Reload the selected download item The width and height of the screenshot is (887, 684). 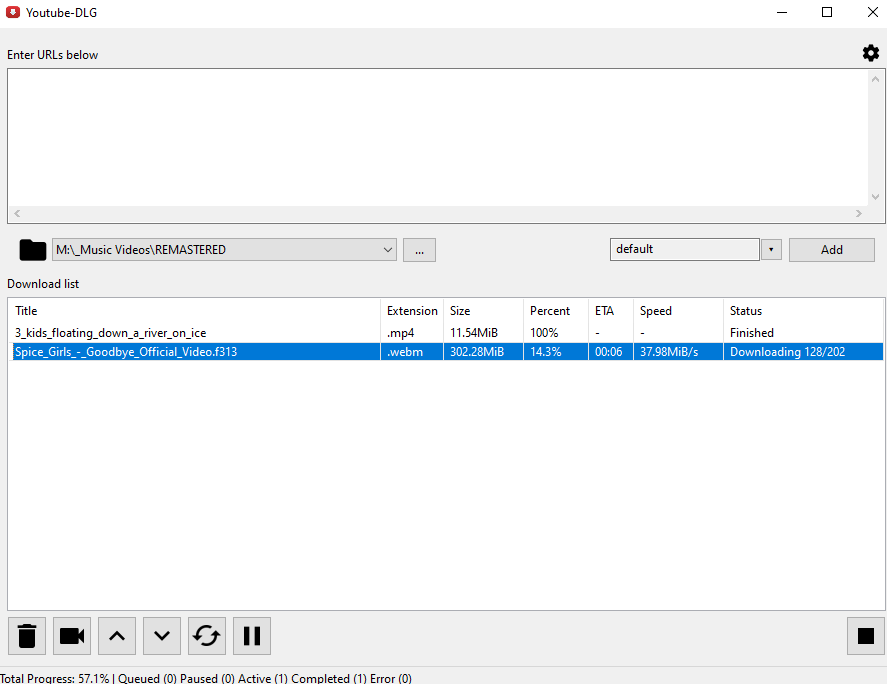click(206, 636)
